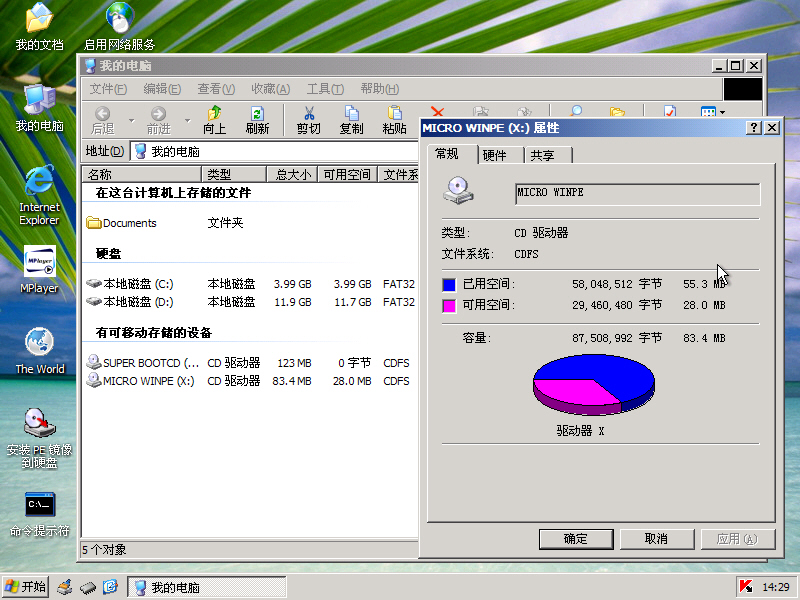Screen dimensions: 800x600
Task: Click the help question mark button
Action: (754, 128)
